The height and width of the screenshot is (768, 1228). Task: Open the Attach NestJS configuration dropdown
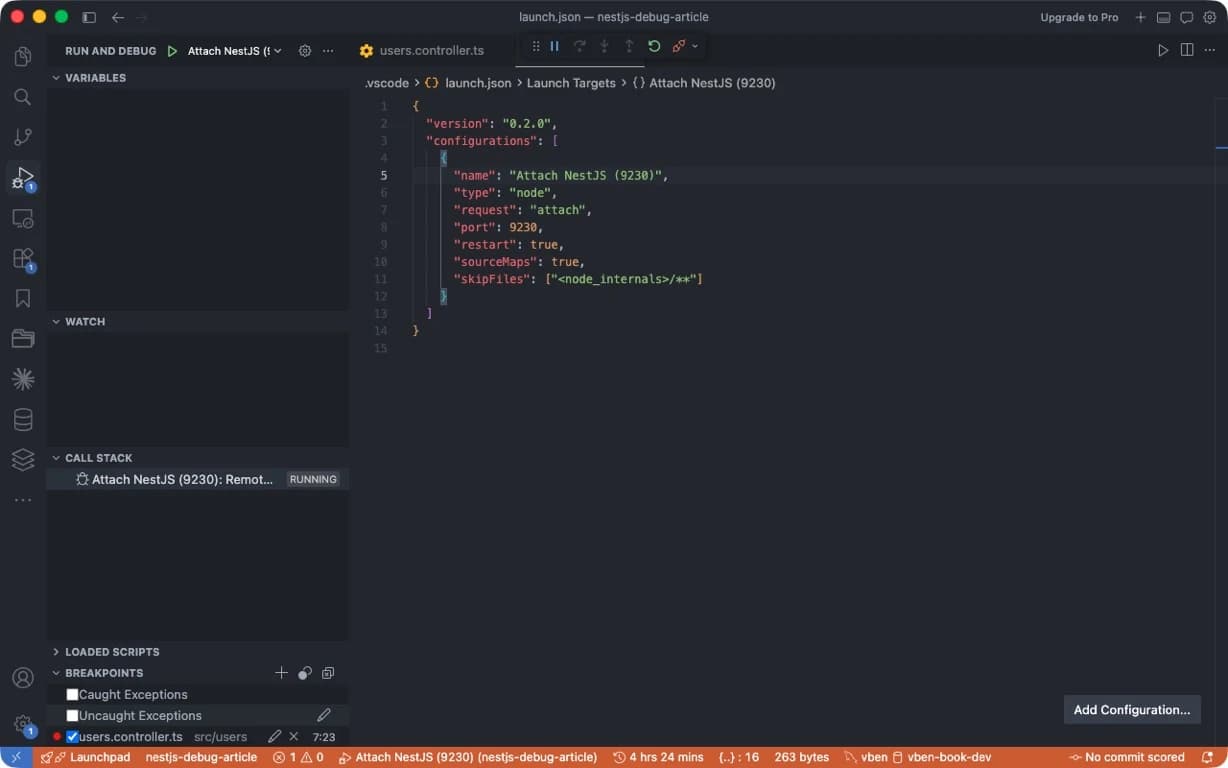coord(234,51)
